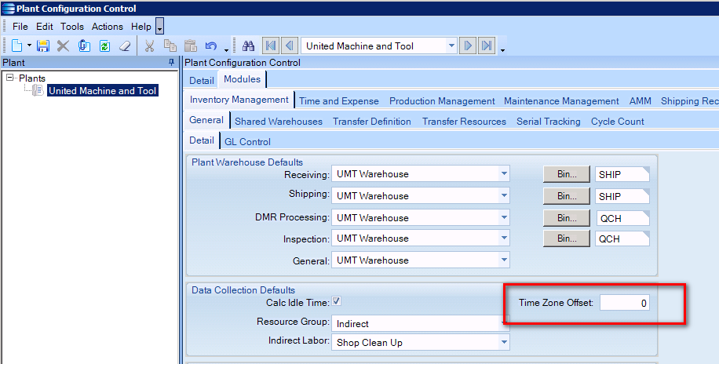Image resolution: width=719 pixels, height=365 pixels.
Task: Open the AMM tab
Action: click(640, 101)
